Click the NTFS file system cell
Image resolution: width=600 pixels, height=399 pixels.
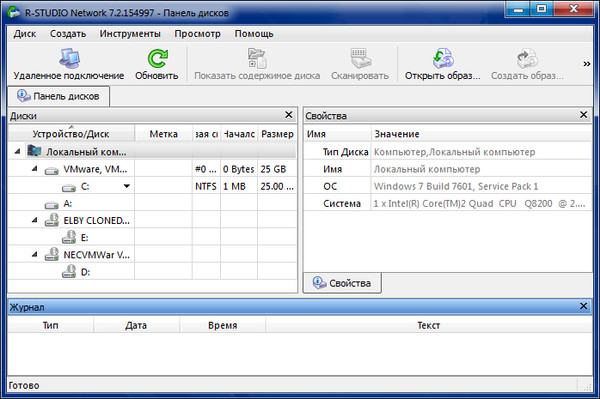coord(205,186)
